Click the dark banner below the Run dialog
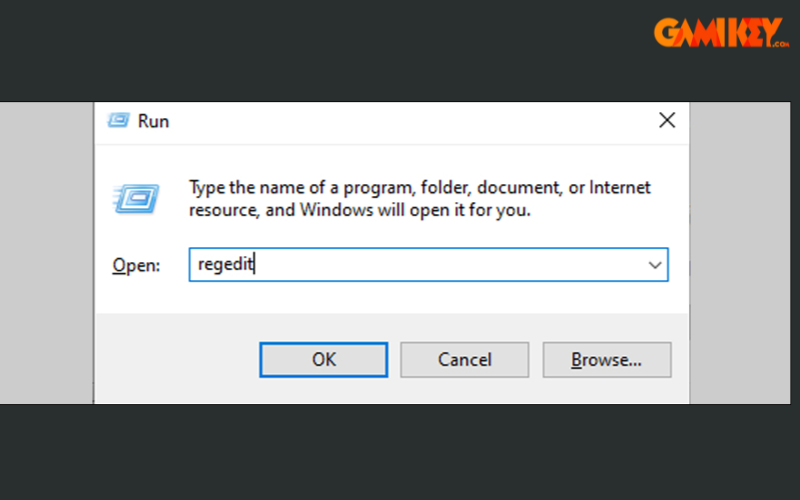This screenshot has height=500, width=800. pyautogui.click(x=400, y=452)
